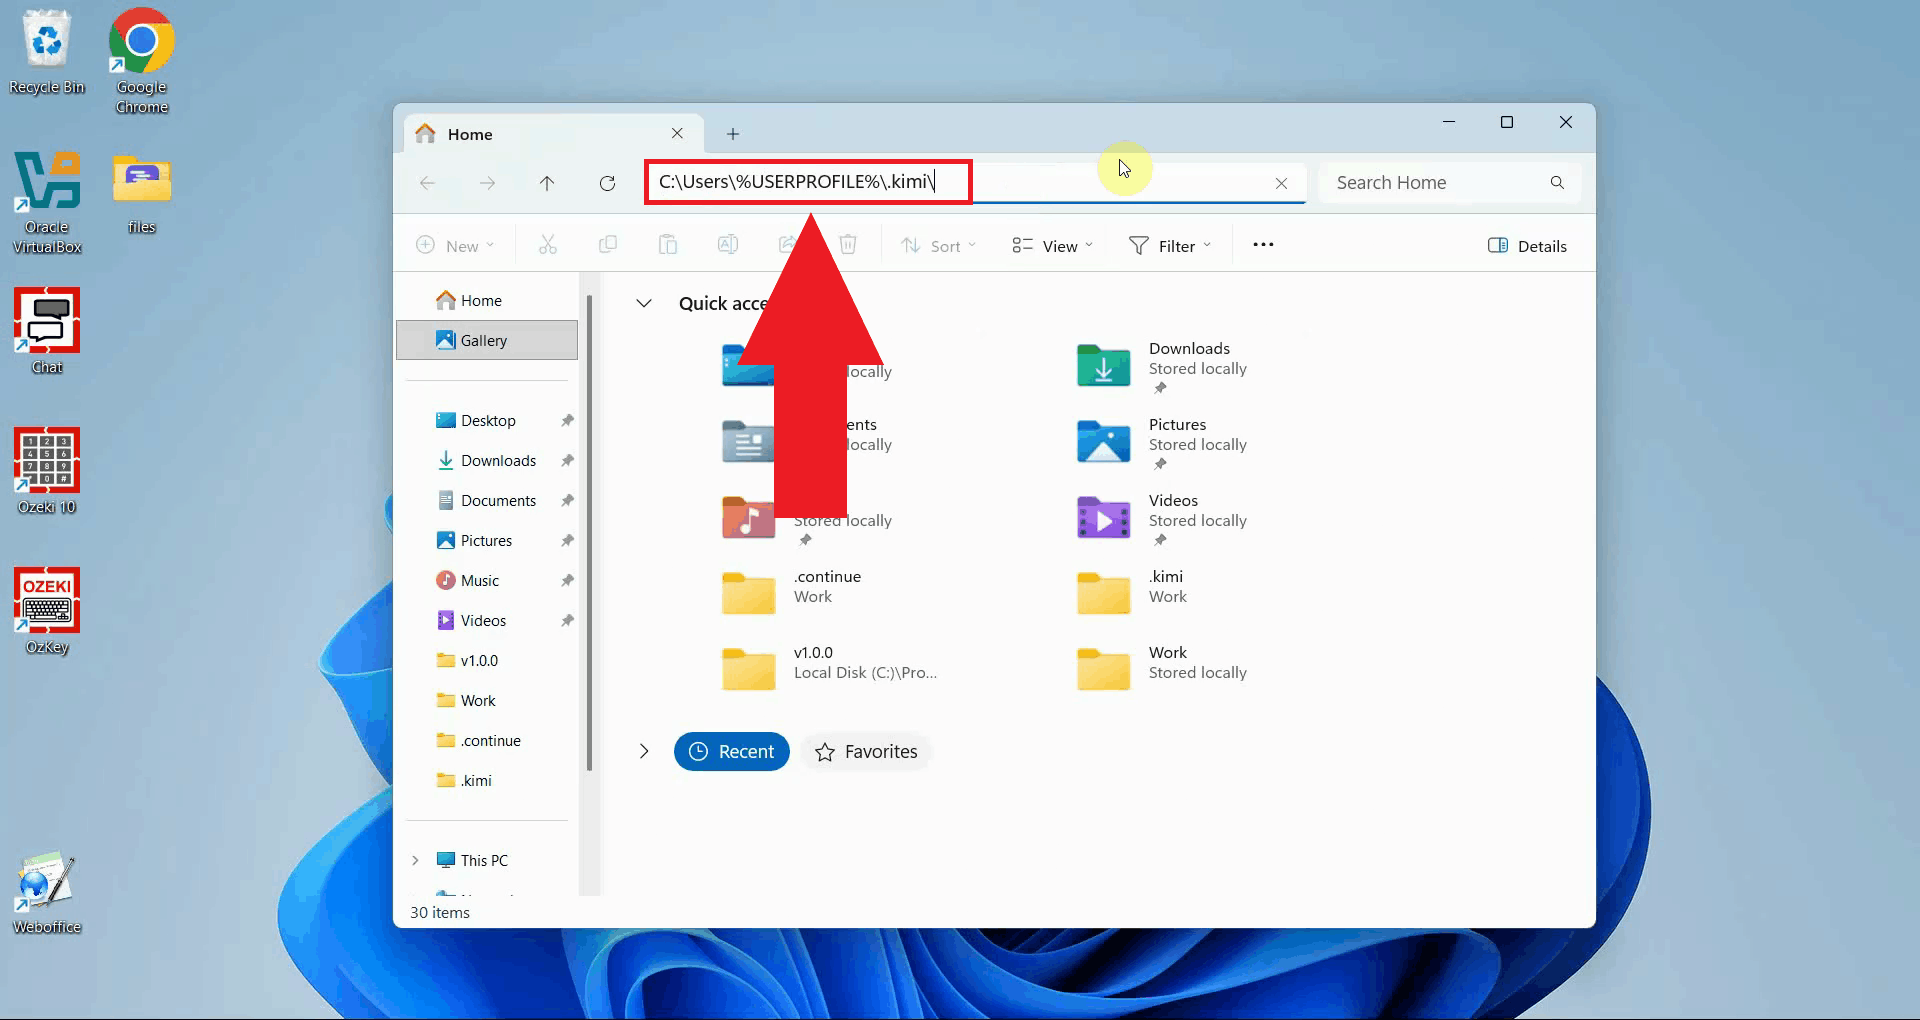Open the See more ellipsis menu
The image size is (1920, 1020).
click(x=1263, y=245)
